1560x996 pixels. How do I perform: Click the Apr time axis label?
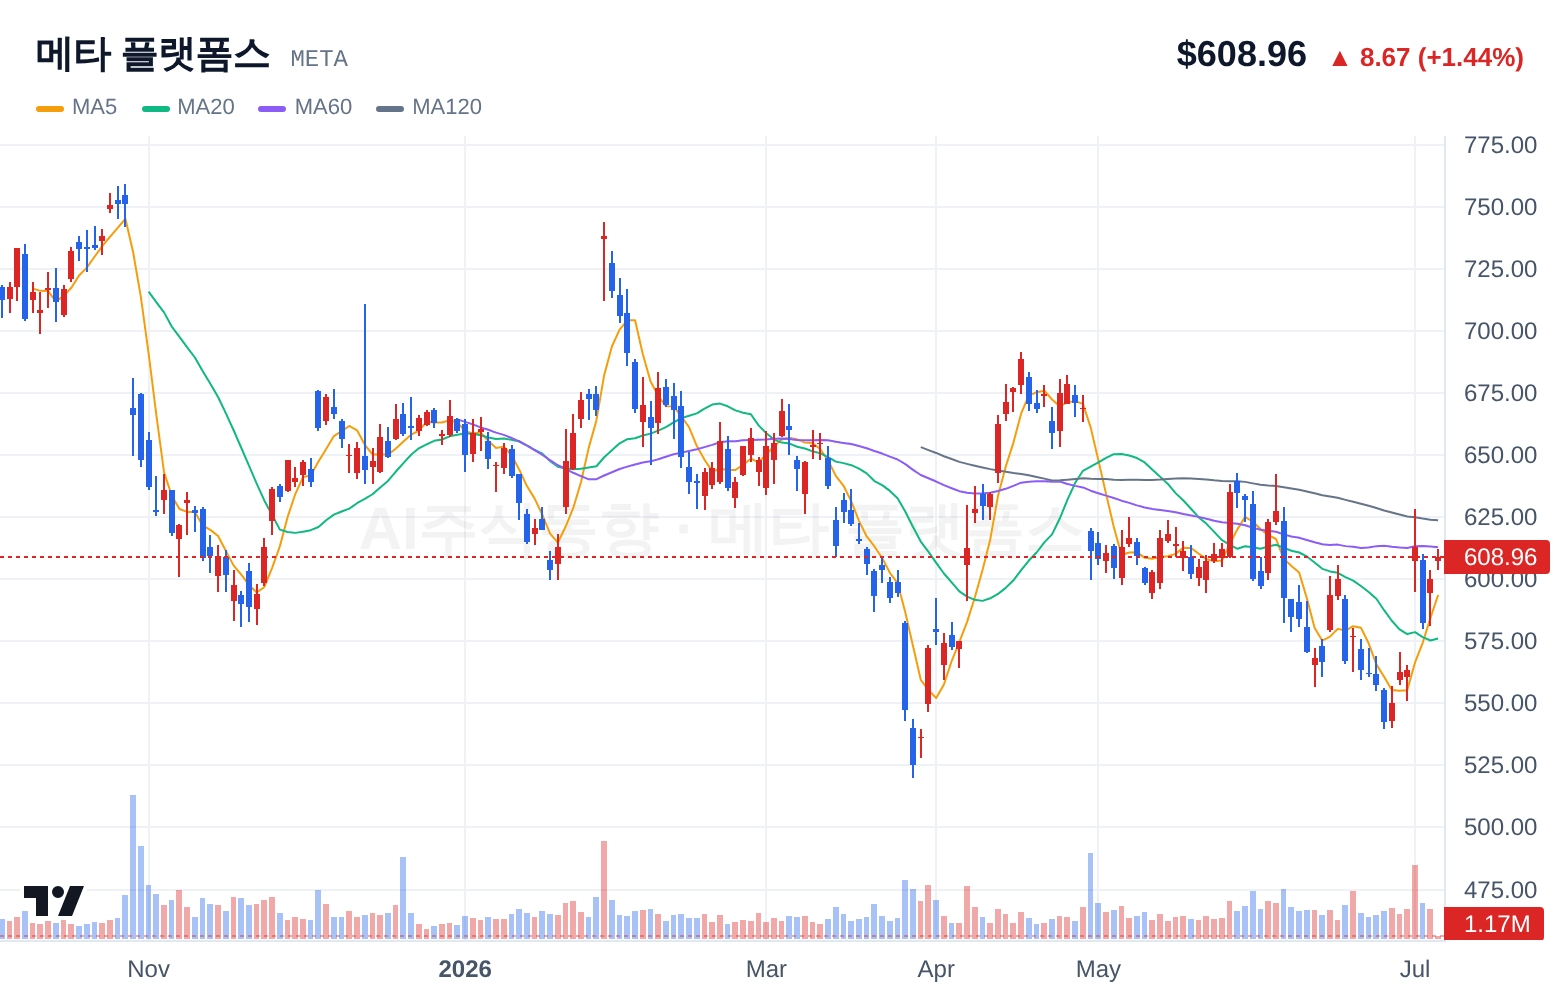936,969
